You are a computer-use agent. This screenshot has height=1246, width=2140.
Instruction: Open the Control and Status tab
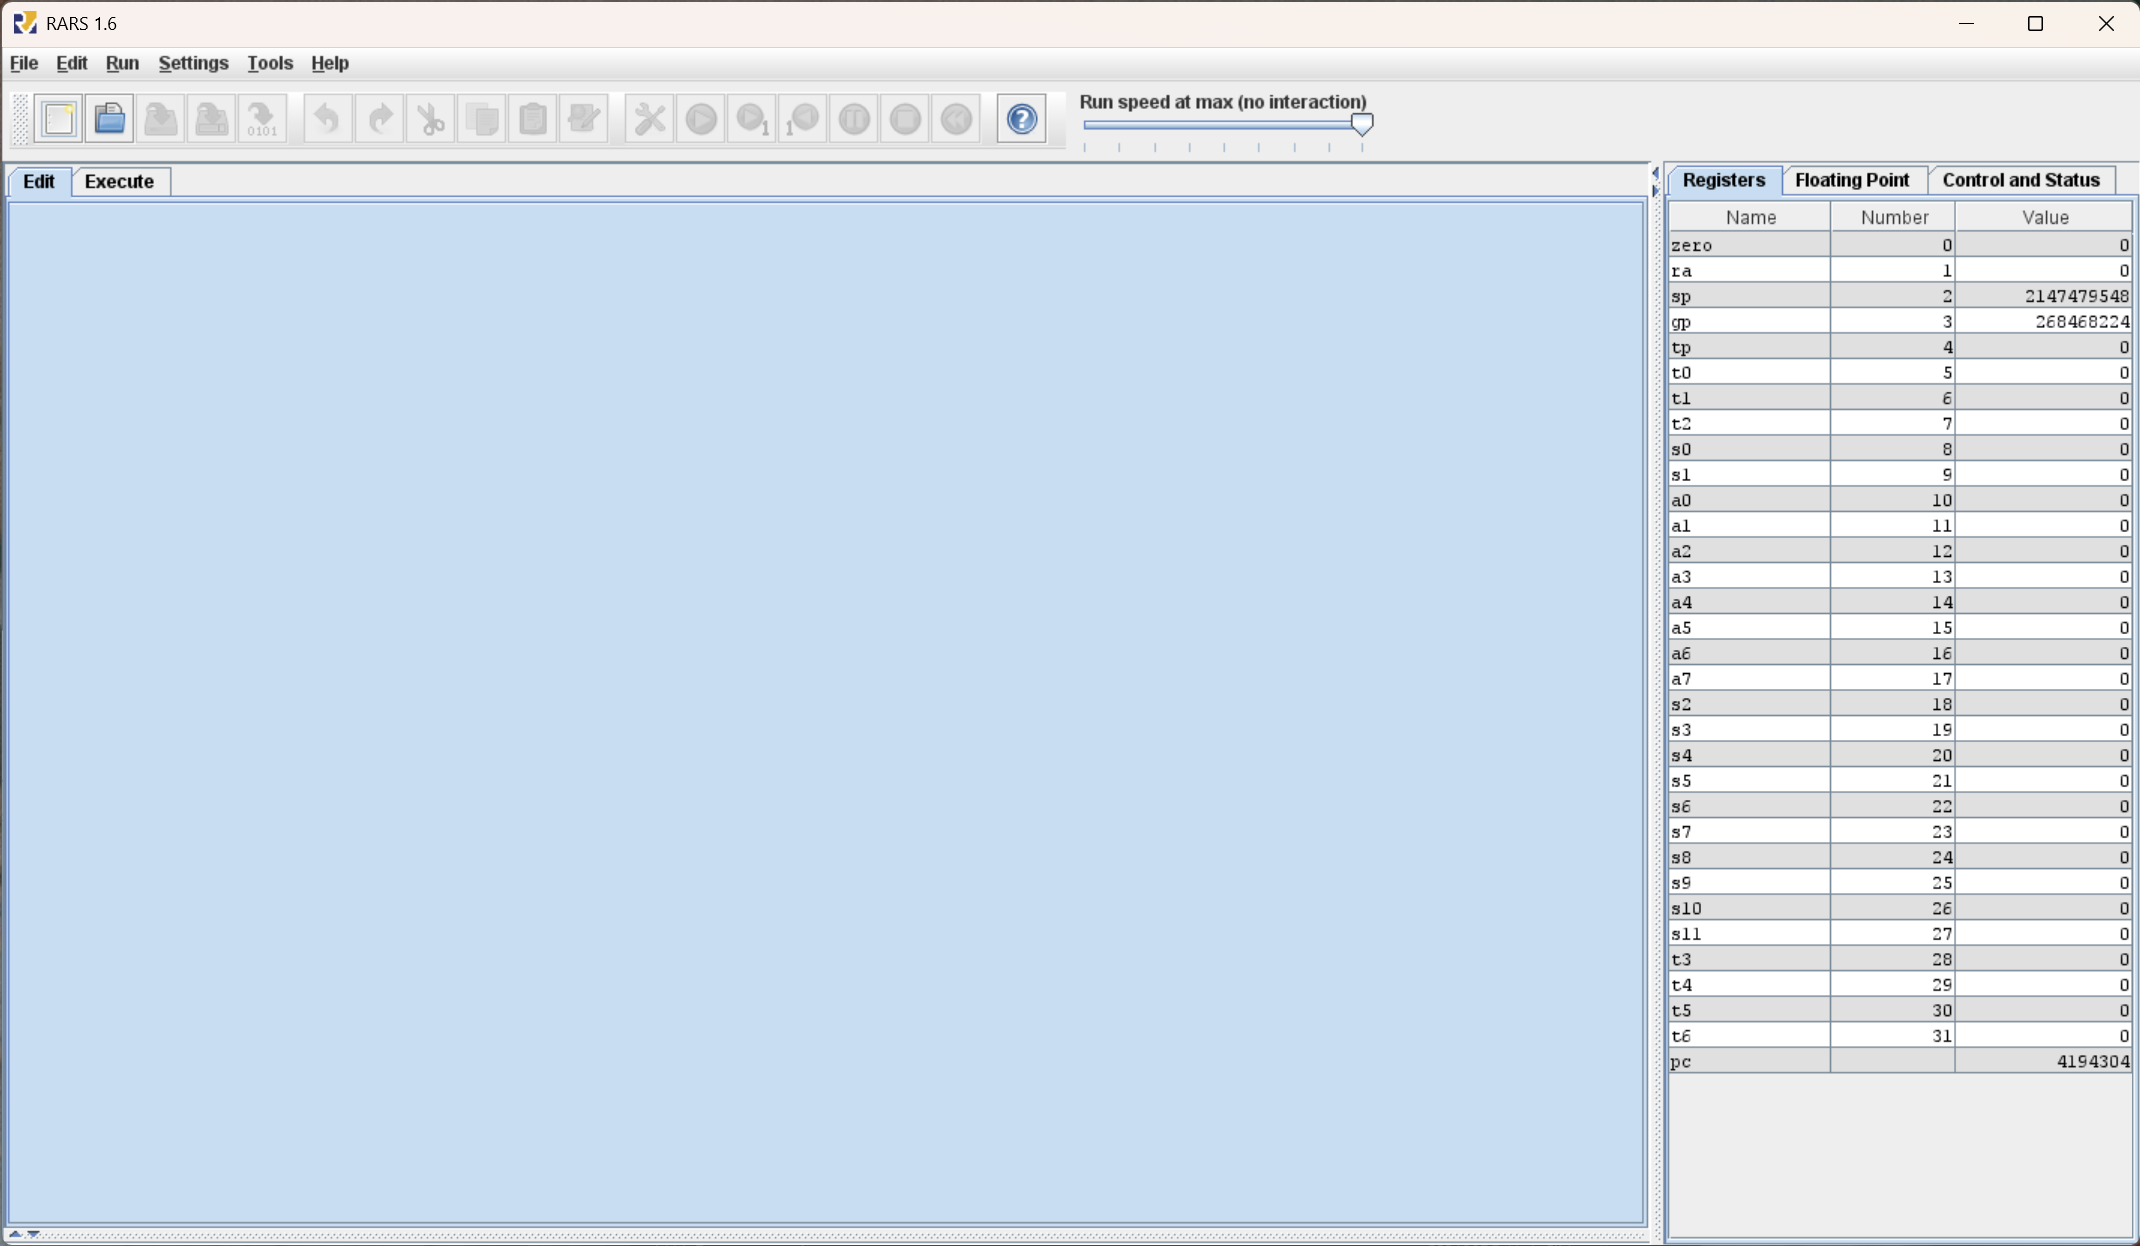click(x=2021, y=180)
